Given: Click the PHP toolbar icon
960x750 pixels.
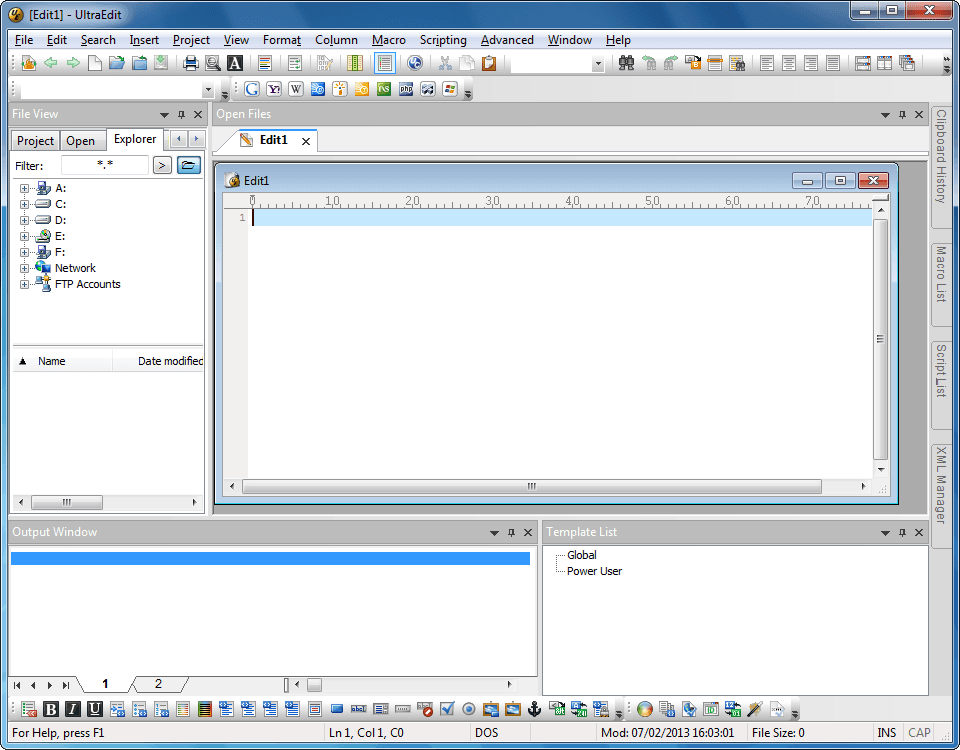Looking at the screenshot, I should pyautogui.click(x=406, y=89).
